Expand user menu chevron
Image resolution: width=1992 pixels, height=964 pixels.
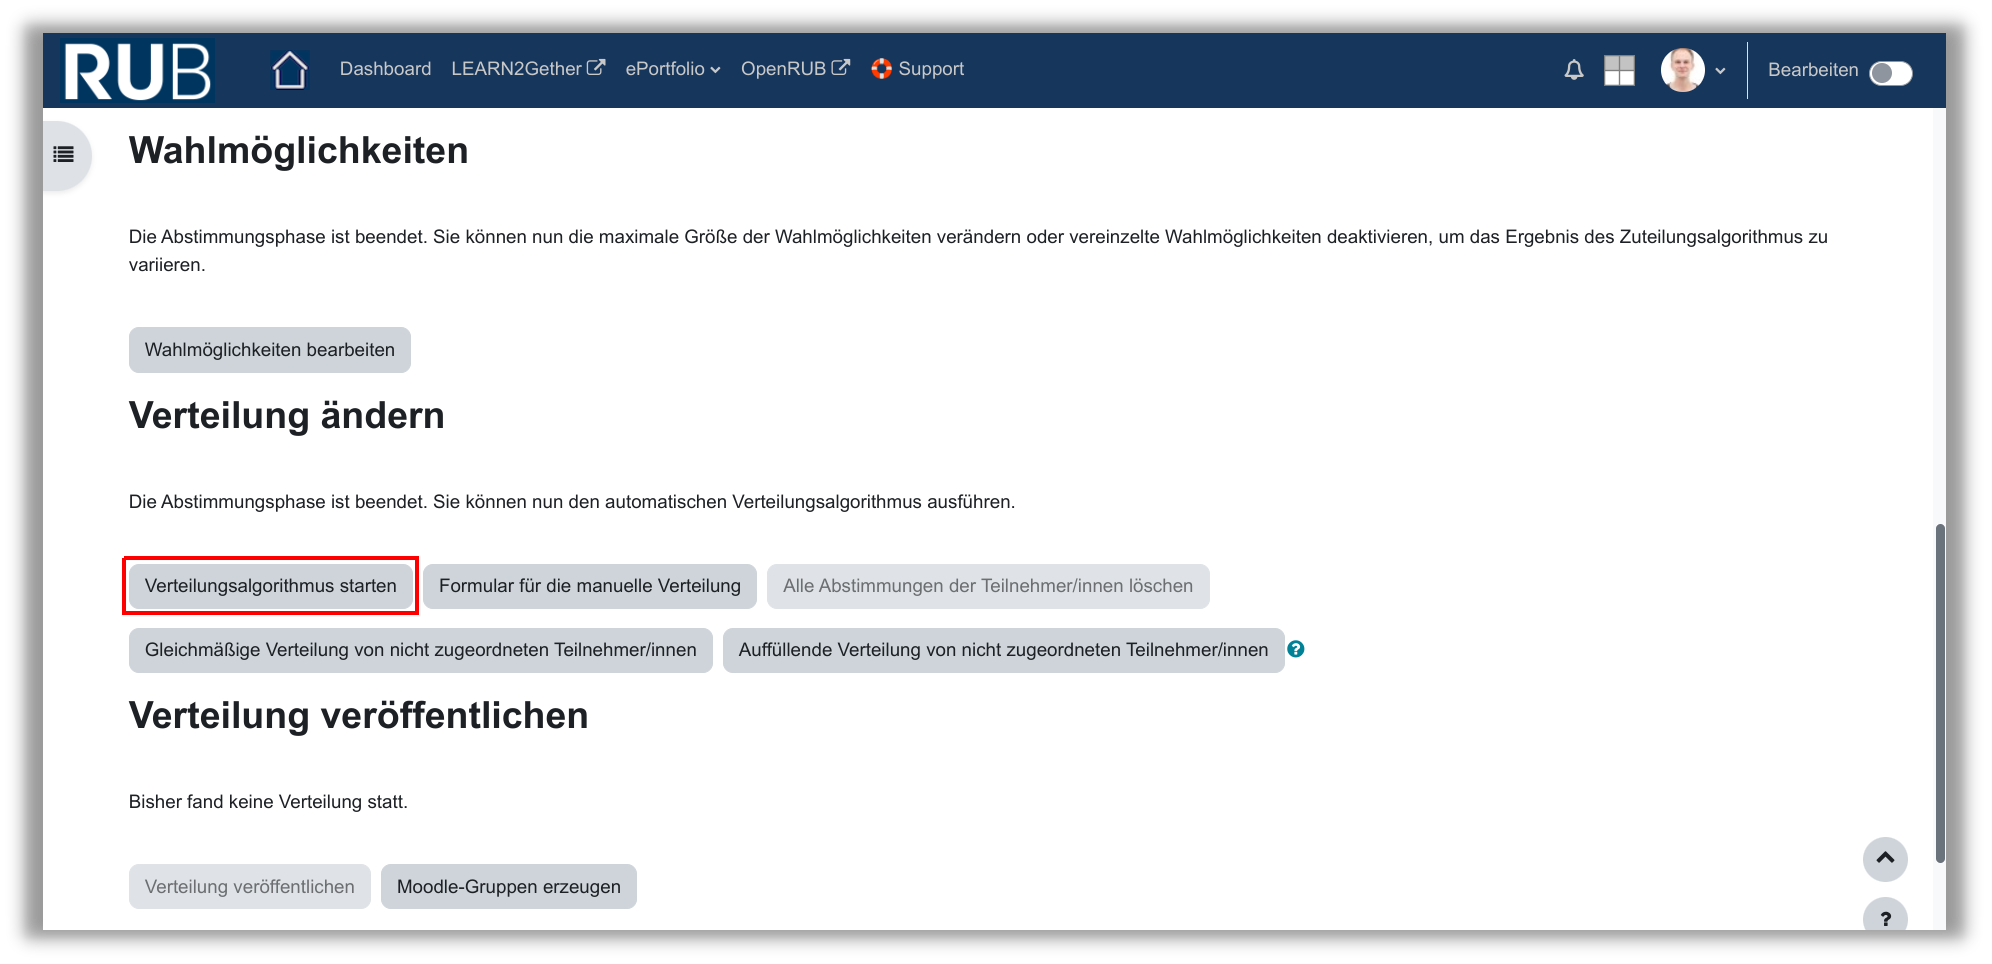point(1720,71)
